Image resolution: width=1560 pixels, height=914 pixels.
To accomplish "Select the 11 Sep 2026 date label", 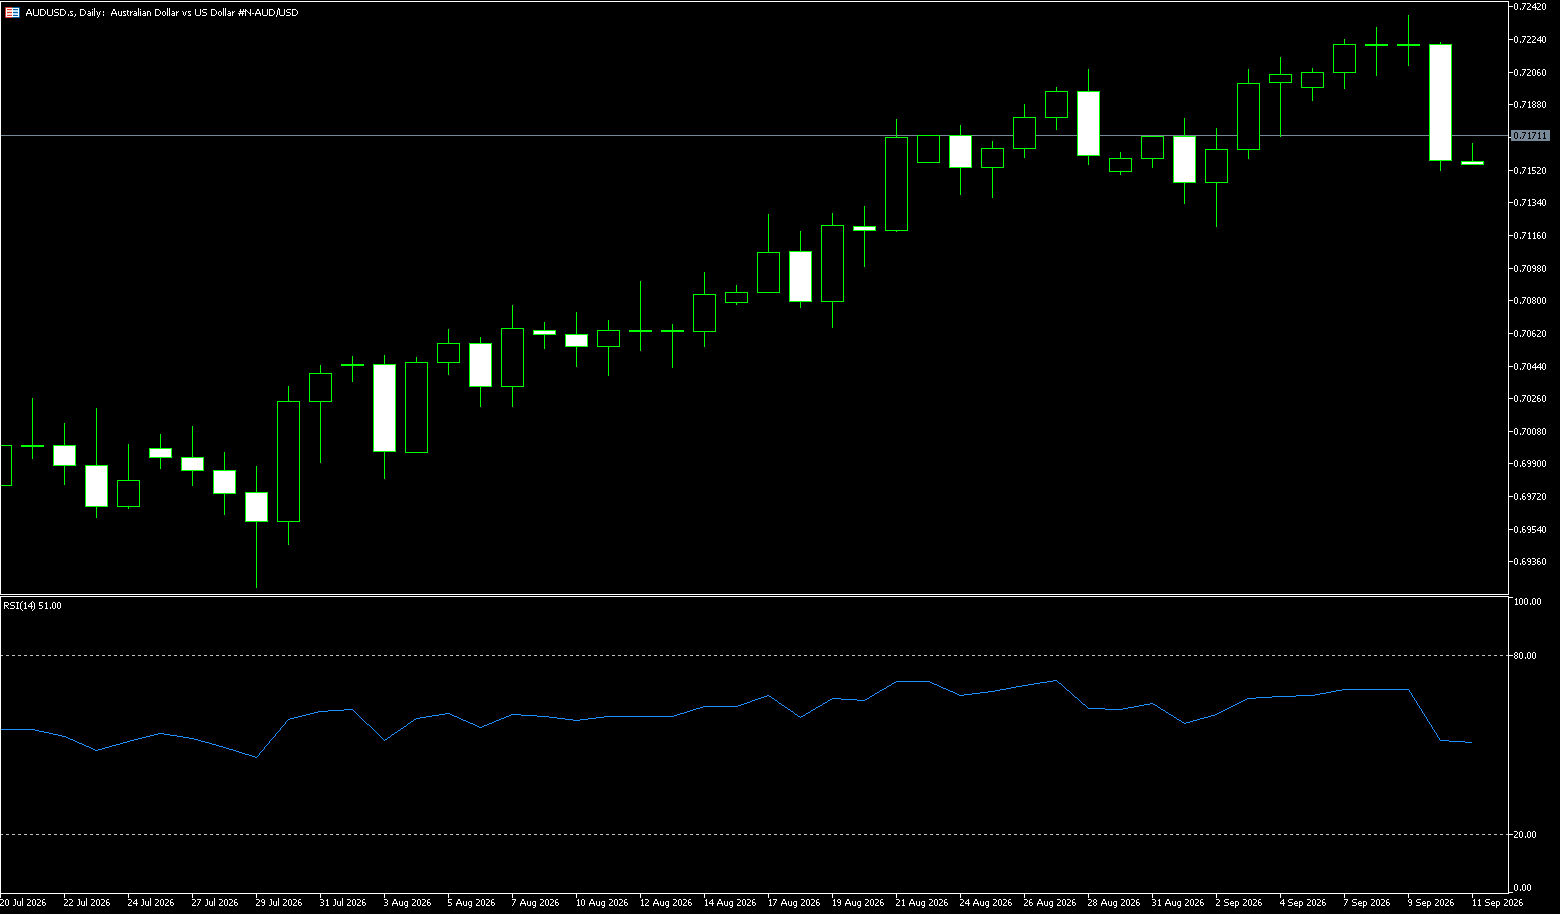I will 1497,903.
